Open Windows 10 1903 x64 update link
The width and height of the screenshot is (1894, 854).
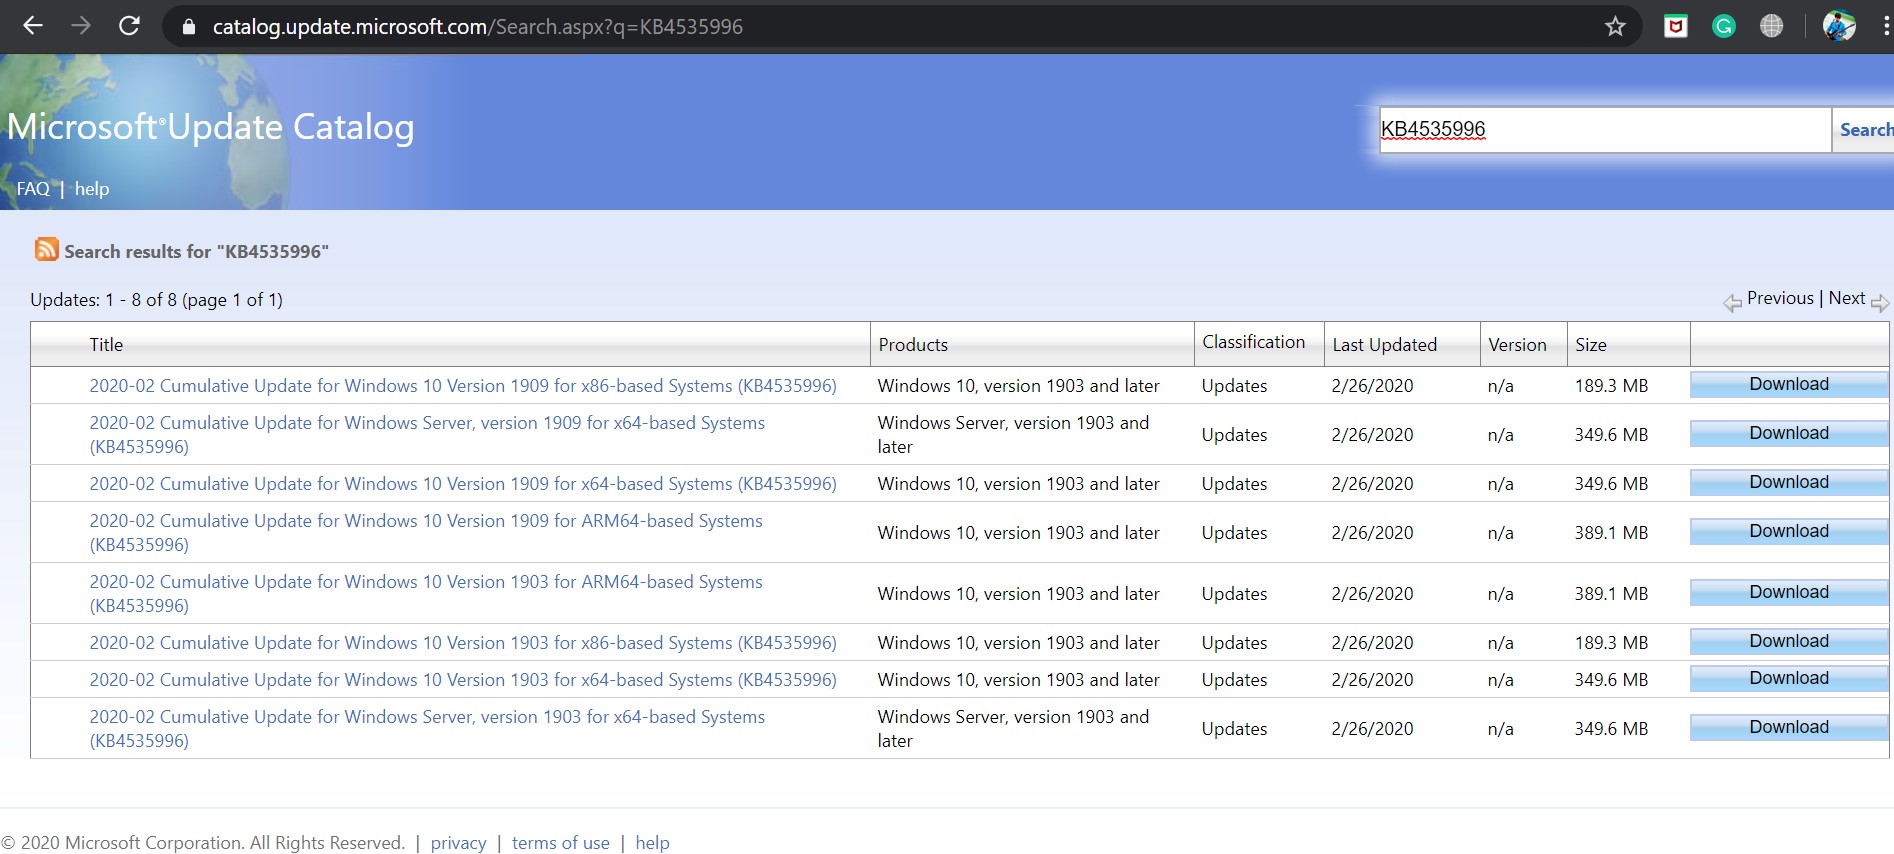[x=463, y=680]
